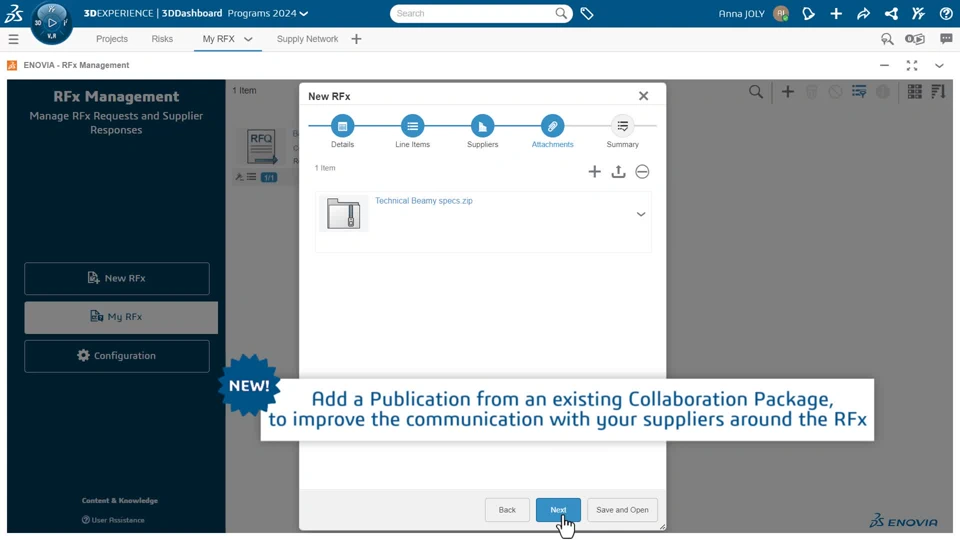Click the Attachments step icon
The image size is (960, 540).
pos(552,126)
